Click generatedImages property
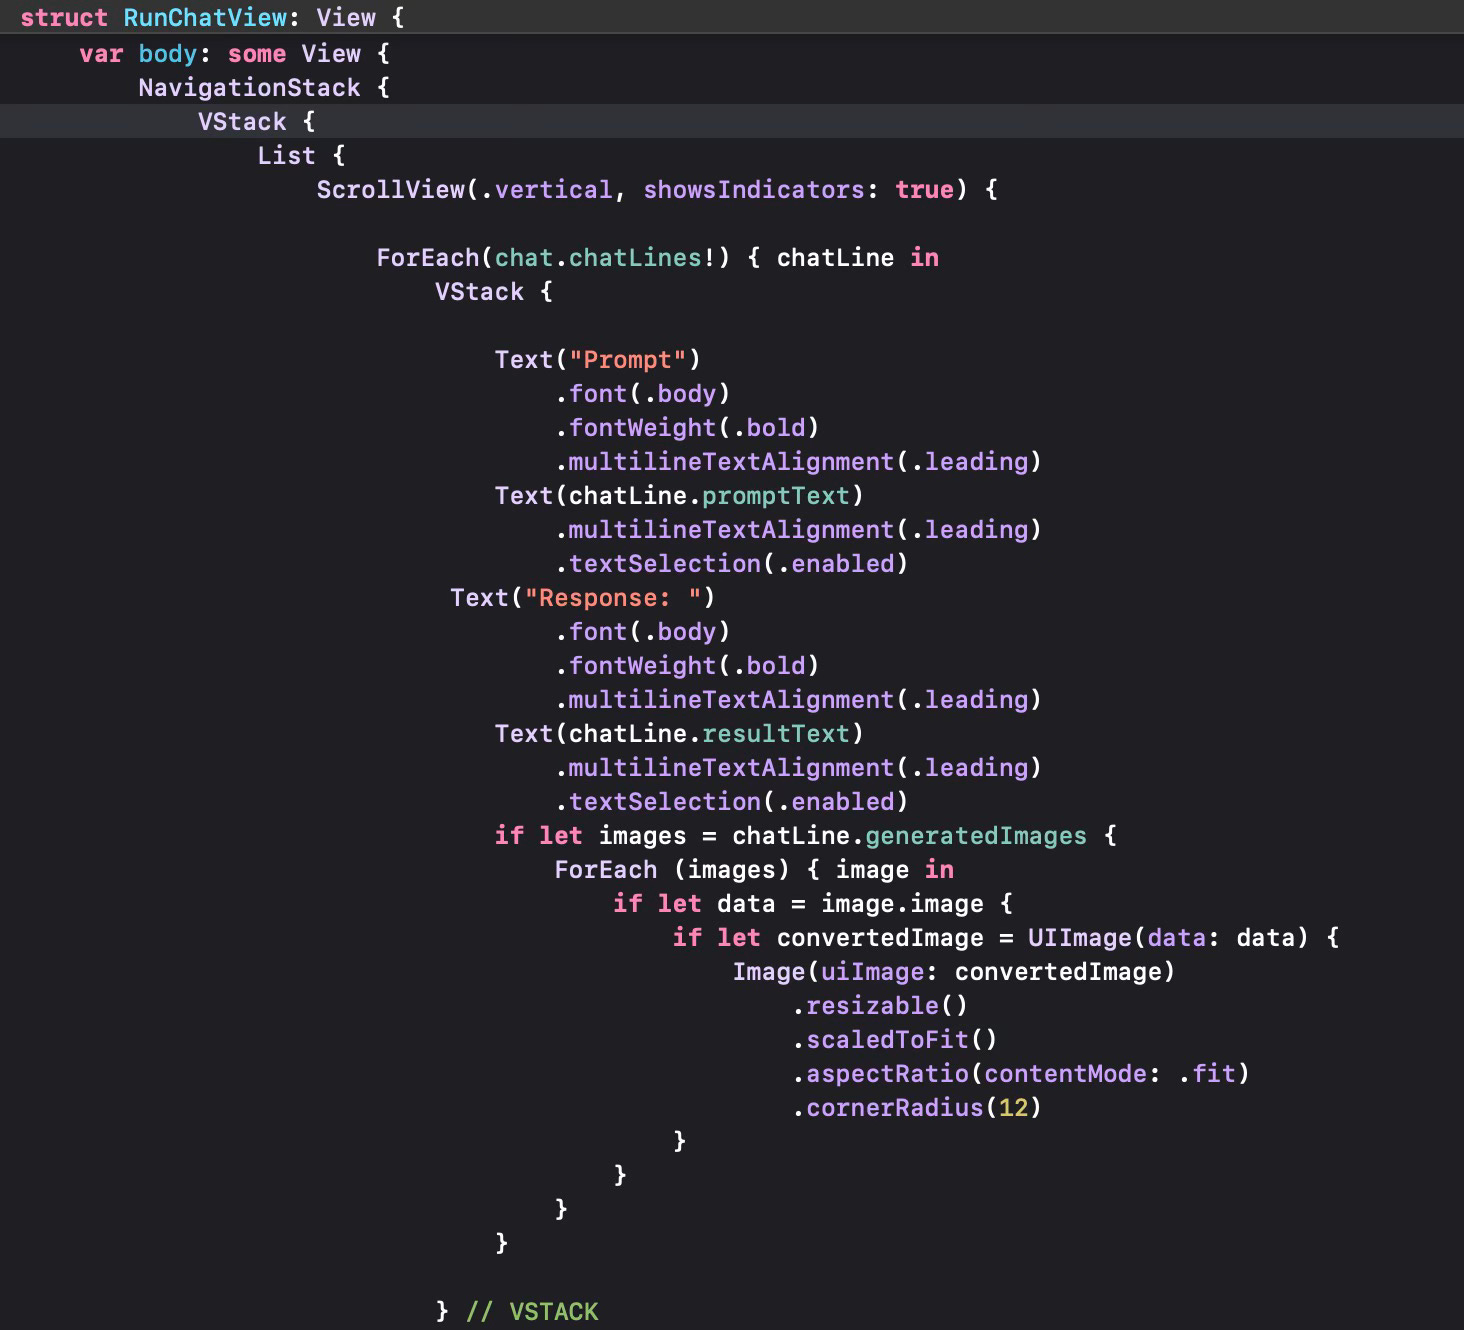Viewport: 1464px width, 1330px height. coord(976,835)
